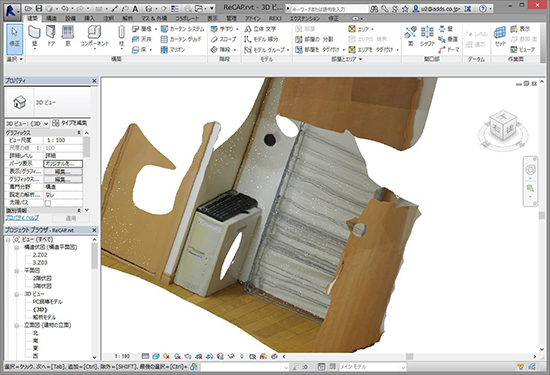Click the star favorites icon in title bar
This screenshot has height=375, width=550.
coord(404,8)
